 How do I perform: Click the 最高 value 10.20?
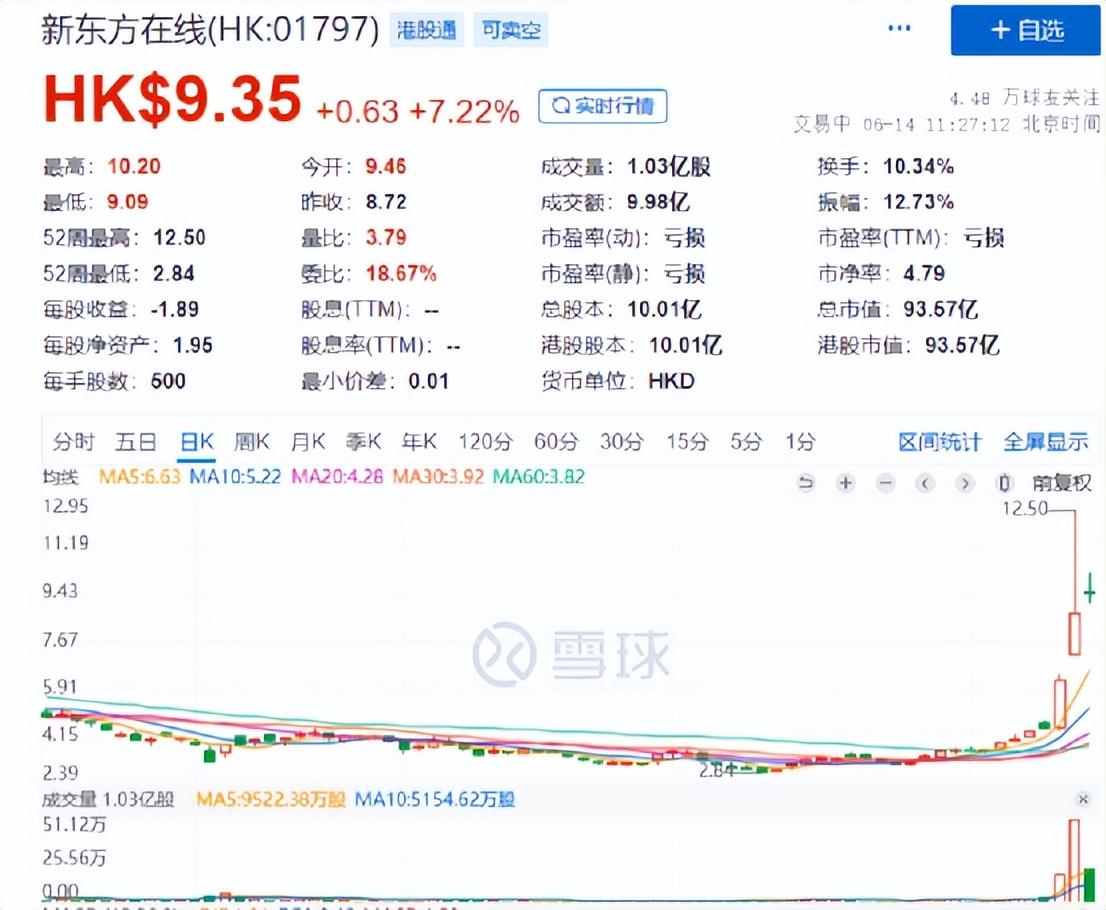point(134,166)
